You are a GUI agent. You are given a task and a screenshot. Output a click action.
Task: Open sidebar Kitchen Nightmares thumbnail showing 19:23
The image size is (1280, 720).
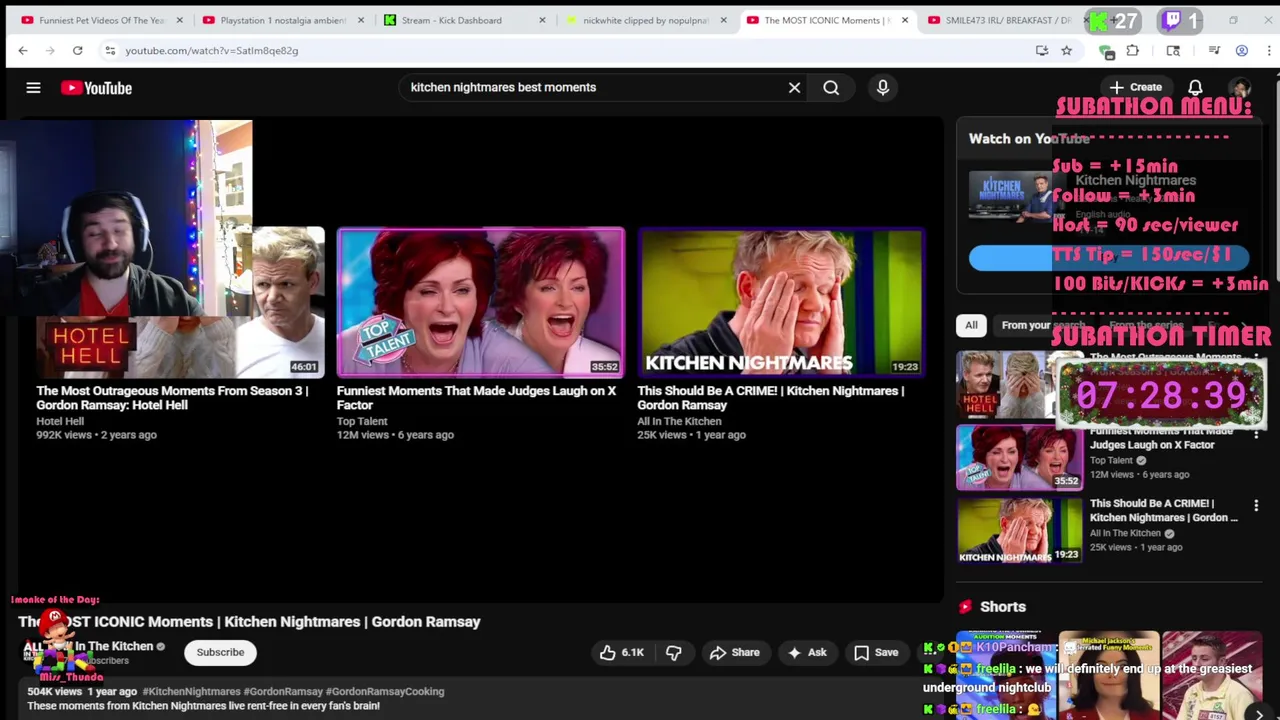tap(1019, 530)
